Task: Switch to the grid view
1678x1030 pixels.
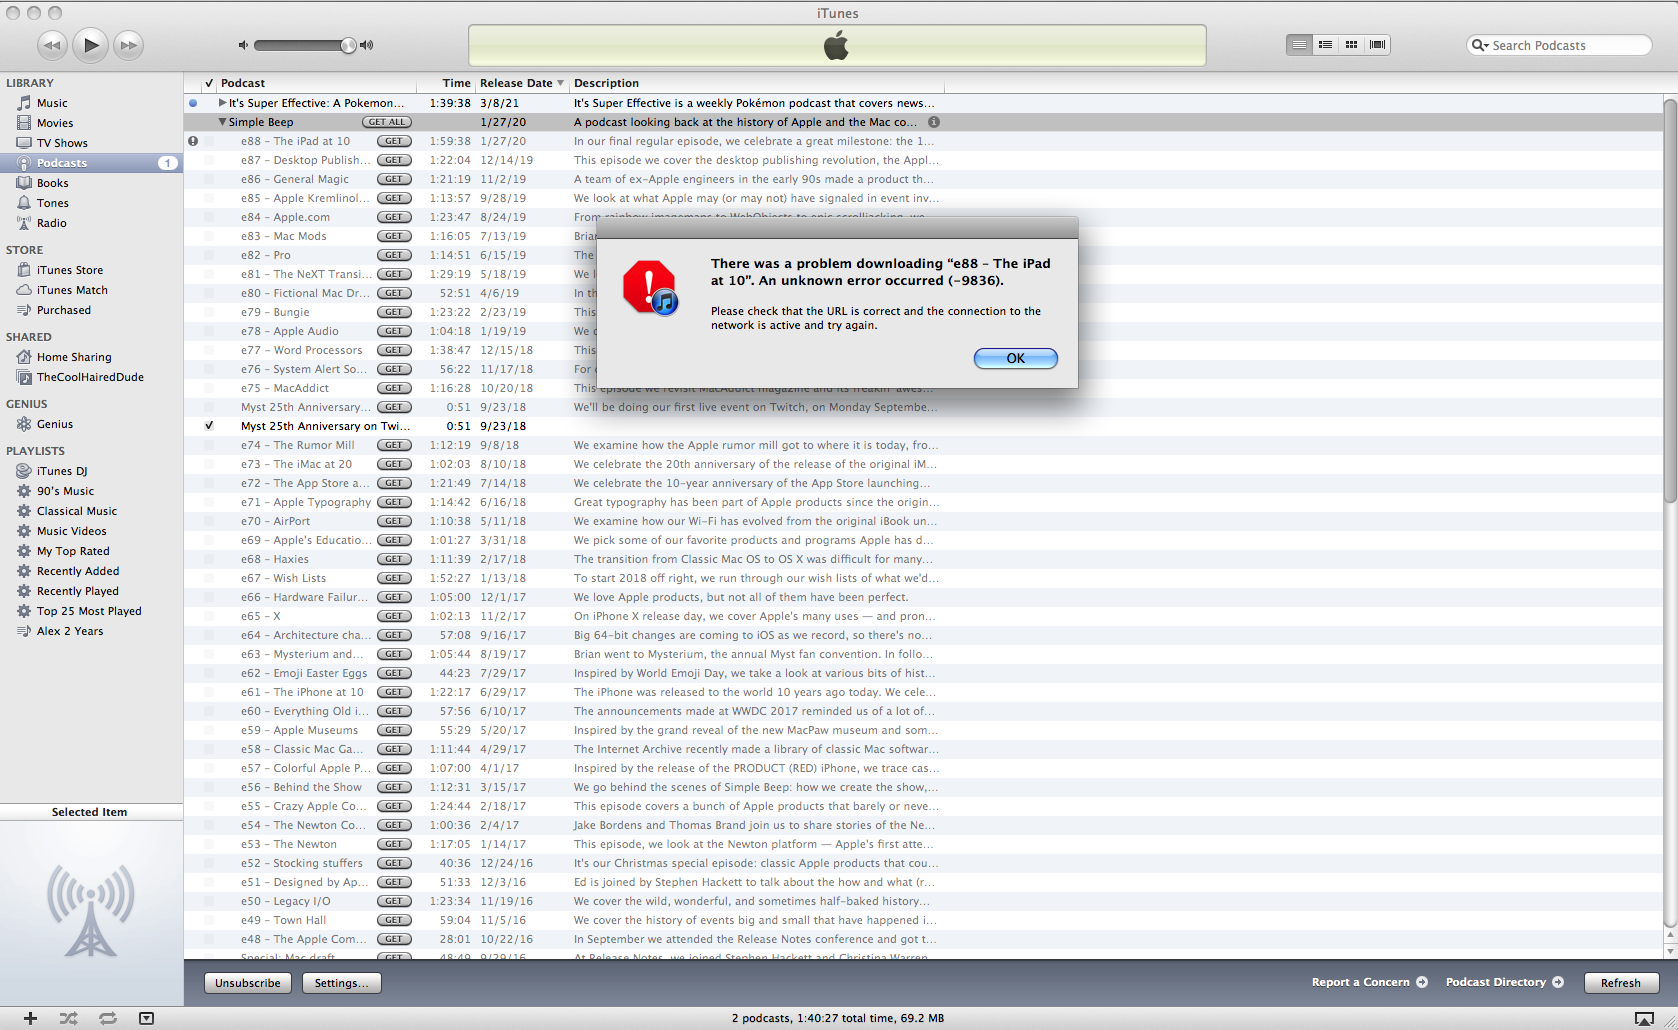Action: 1351,45
